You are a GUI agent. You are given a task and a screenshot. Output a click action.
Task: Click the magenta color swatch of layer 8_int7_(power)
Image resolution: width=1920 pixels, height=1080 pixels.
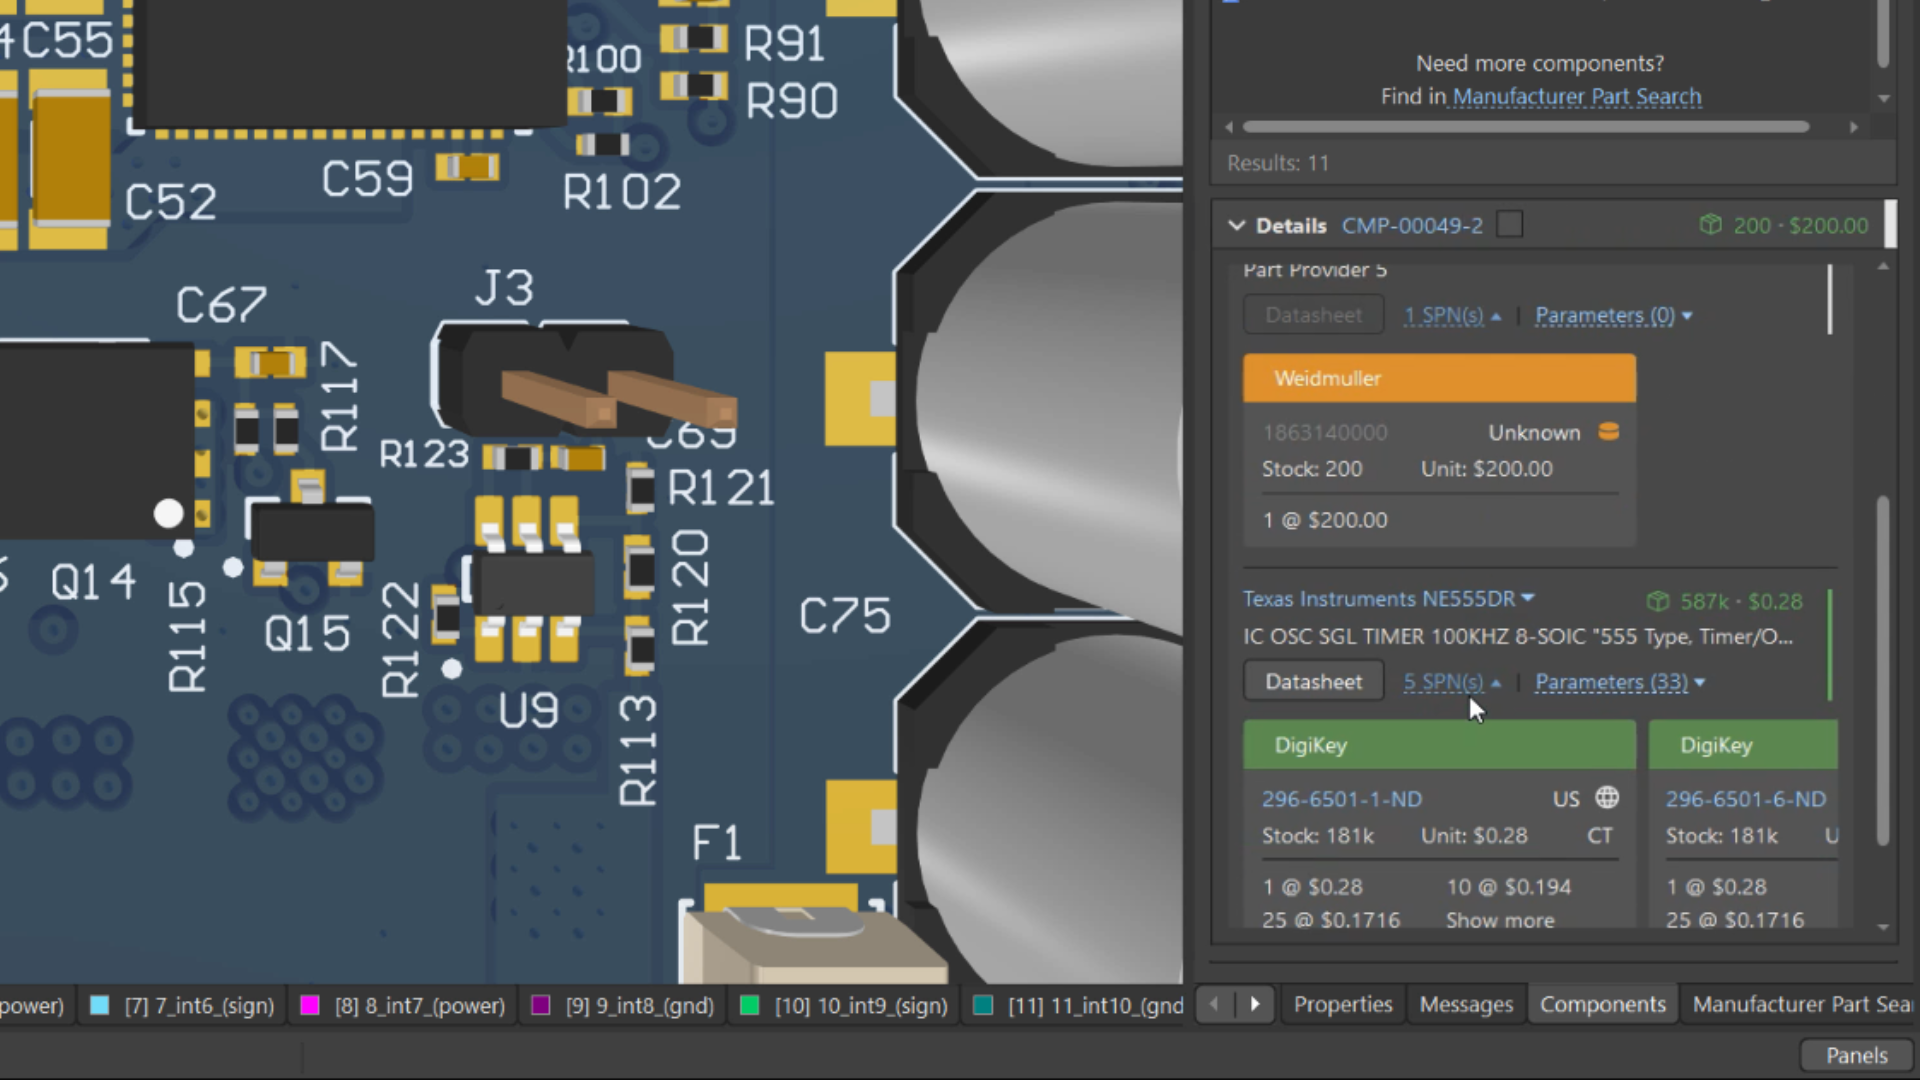click(310, 1005)
